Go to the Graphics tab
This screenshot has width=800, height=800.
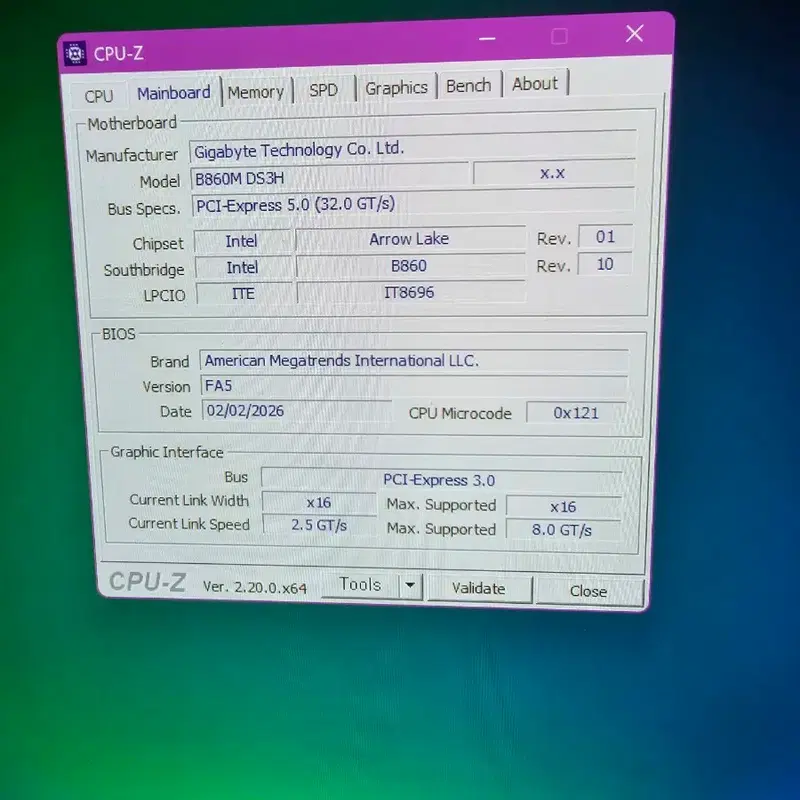point(396,88)
